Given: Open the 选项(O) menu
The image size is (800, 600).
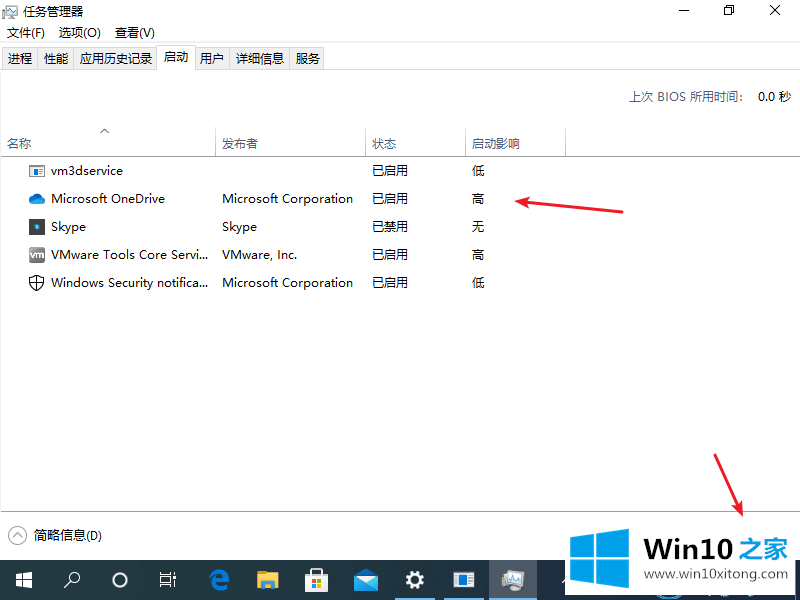Looking at the screenshot, I should pyautogui.click(x=80, y=33).
